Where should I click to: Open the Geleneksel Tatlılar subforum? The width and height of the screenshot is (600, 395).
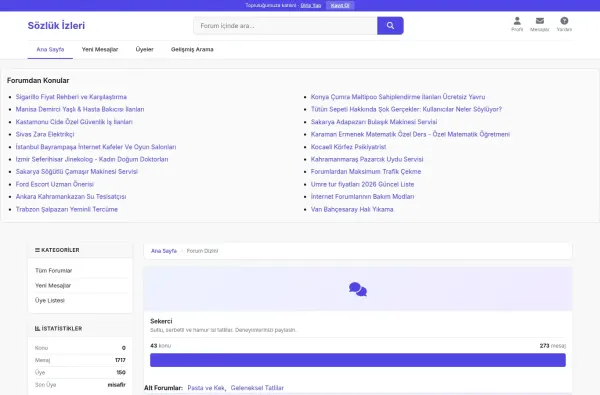[257, 388]
